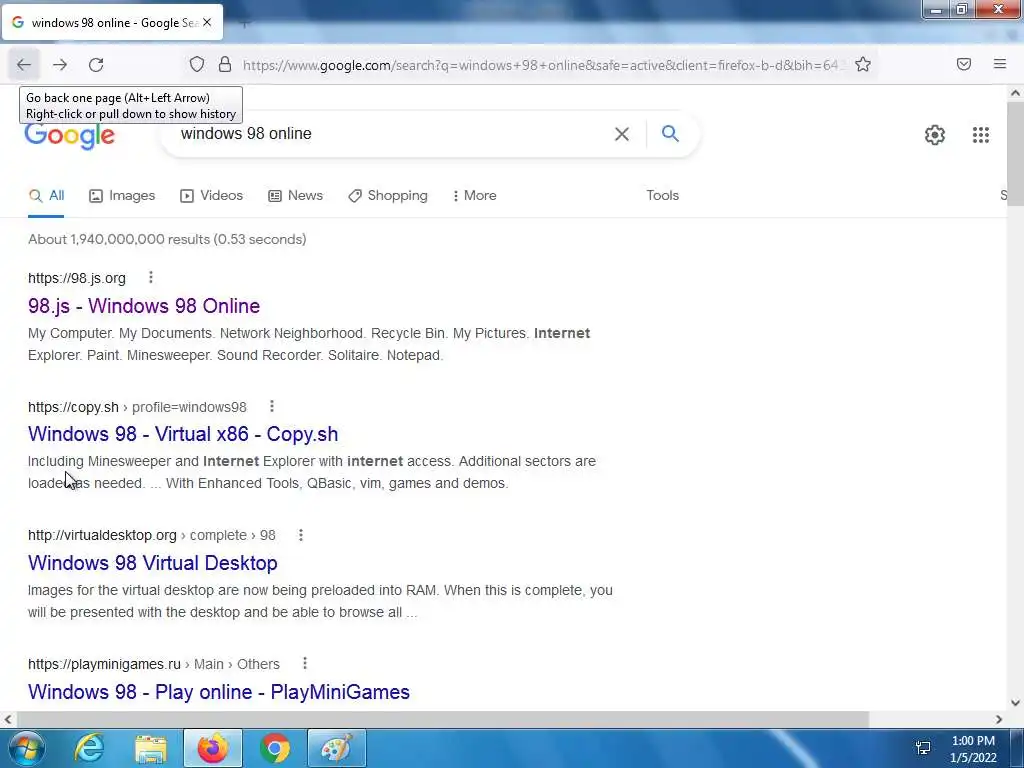This screenshot has height=768, width=1024.
Task: Click the vertical scrollbar thumb
Action: 1015,153
